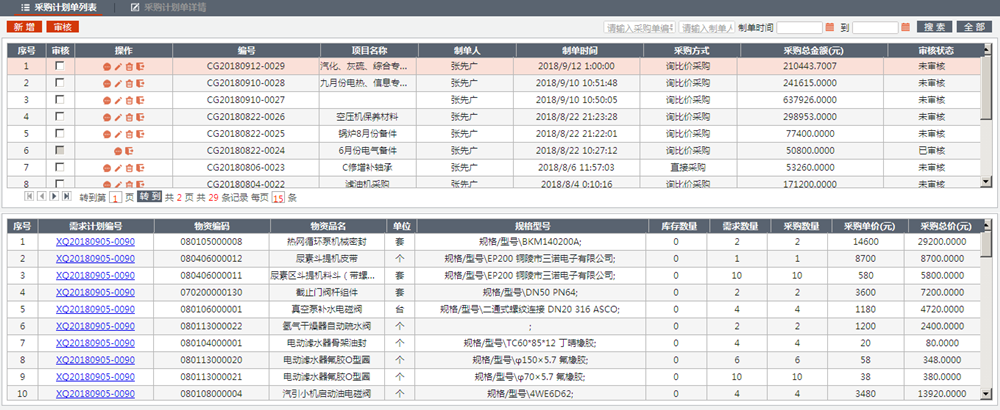1000x410 pixels.
Task: Click the trash delete icon for CG20180910-0028
Action: click(129, 83)
